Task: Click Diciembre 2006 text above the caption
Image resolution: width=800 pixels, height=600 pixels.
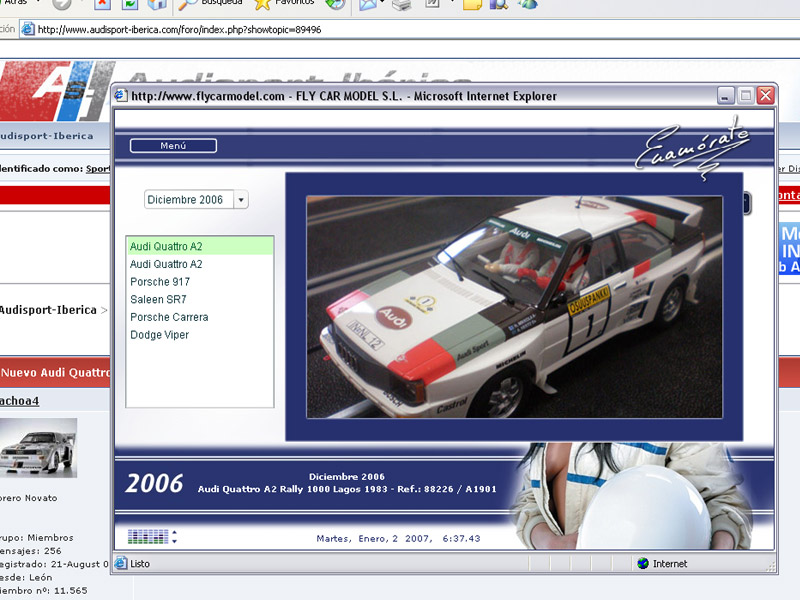Action: point(347,477)
